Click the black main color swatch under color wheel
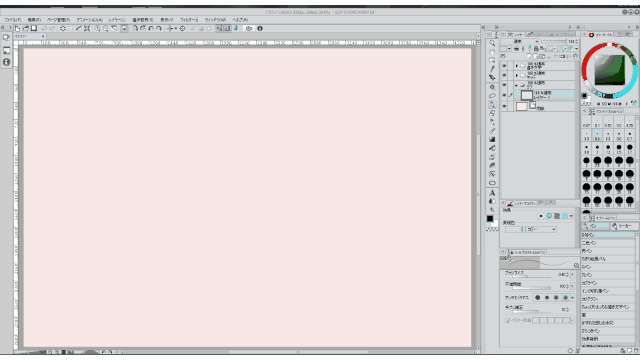This screenshot has width=640, height=360. [584, 96]
